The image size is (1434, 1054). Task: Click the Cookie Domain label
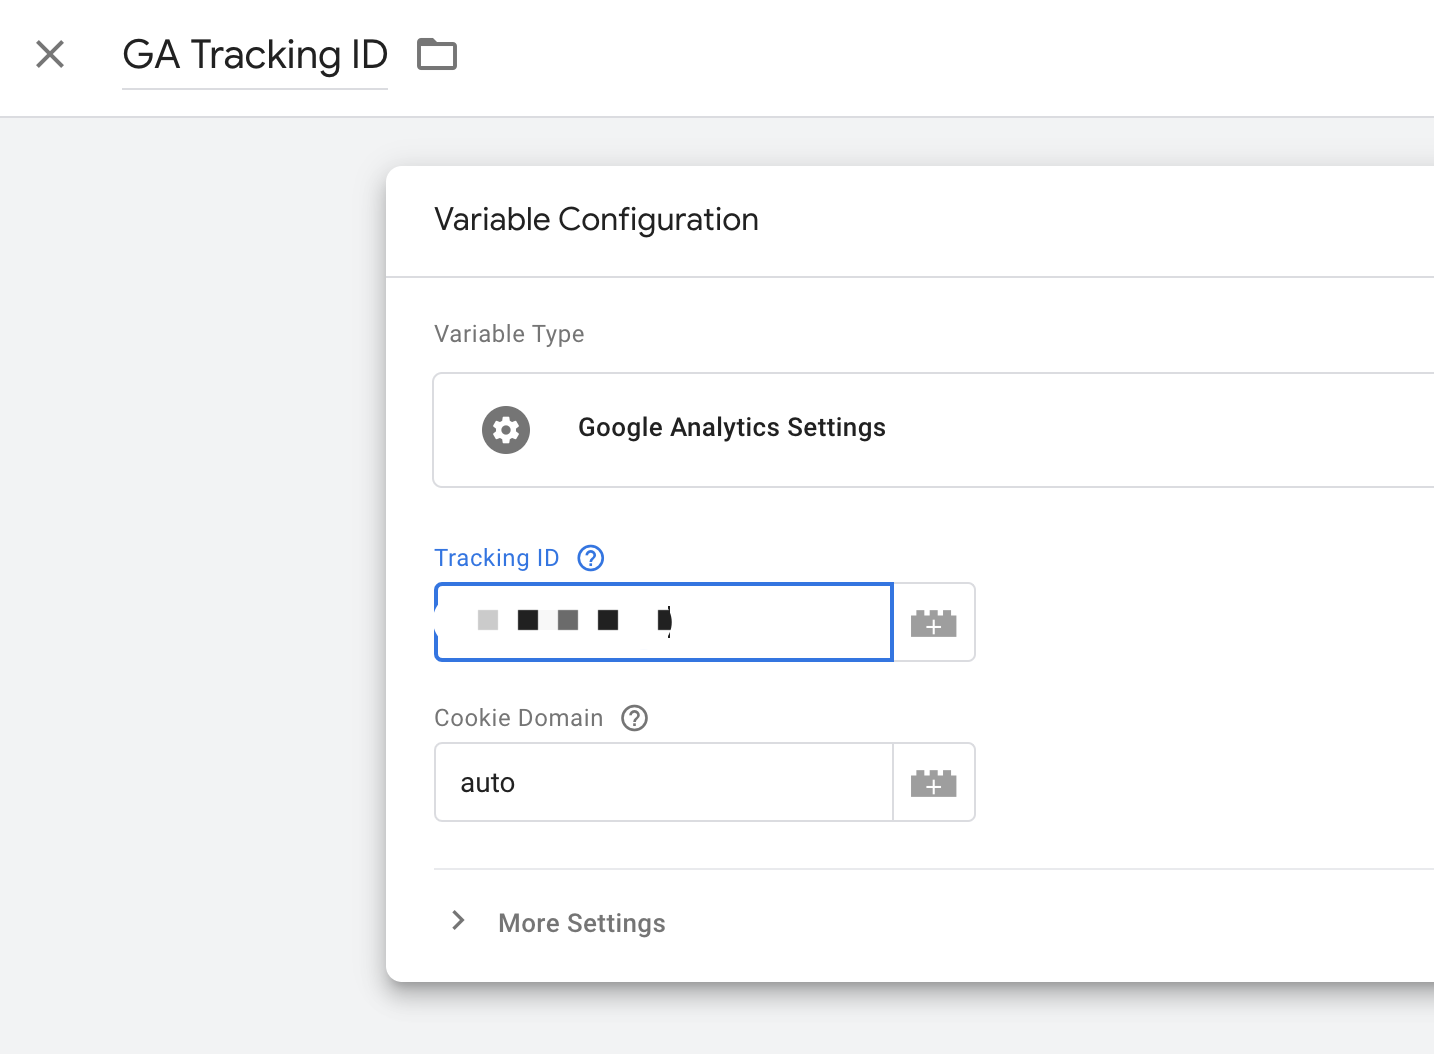pos(519,718)
